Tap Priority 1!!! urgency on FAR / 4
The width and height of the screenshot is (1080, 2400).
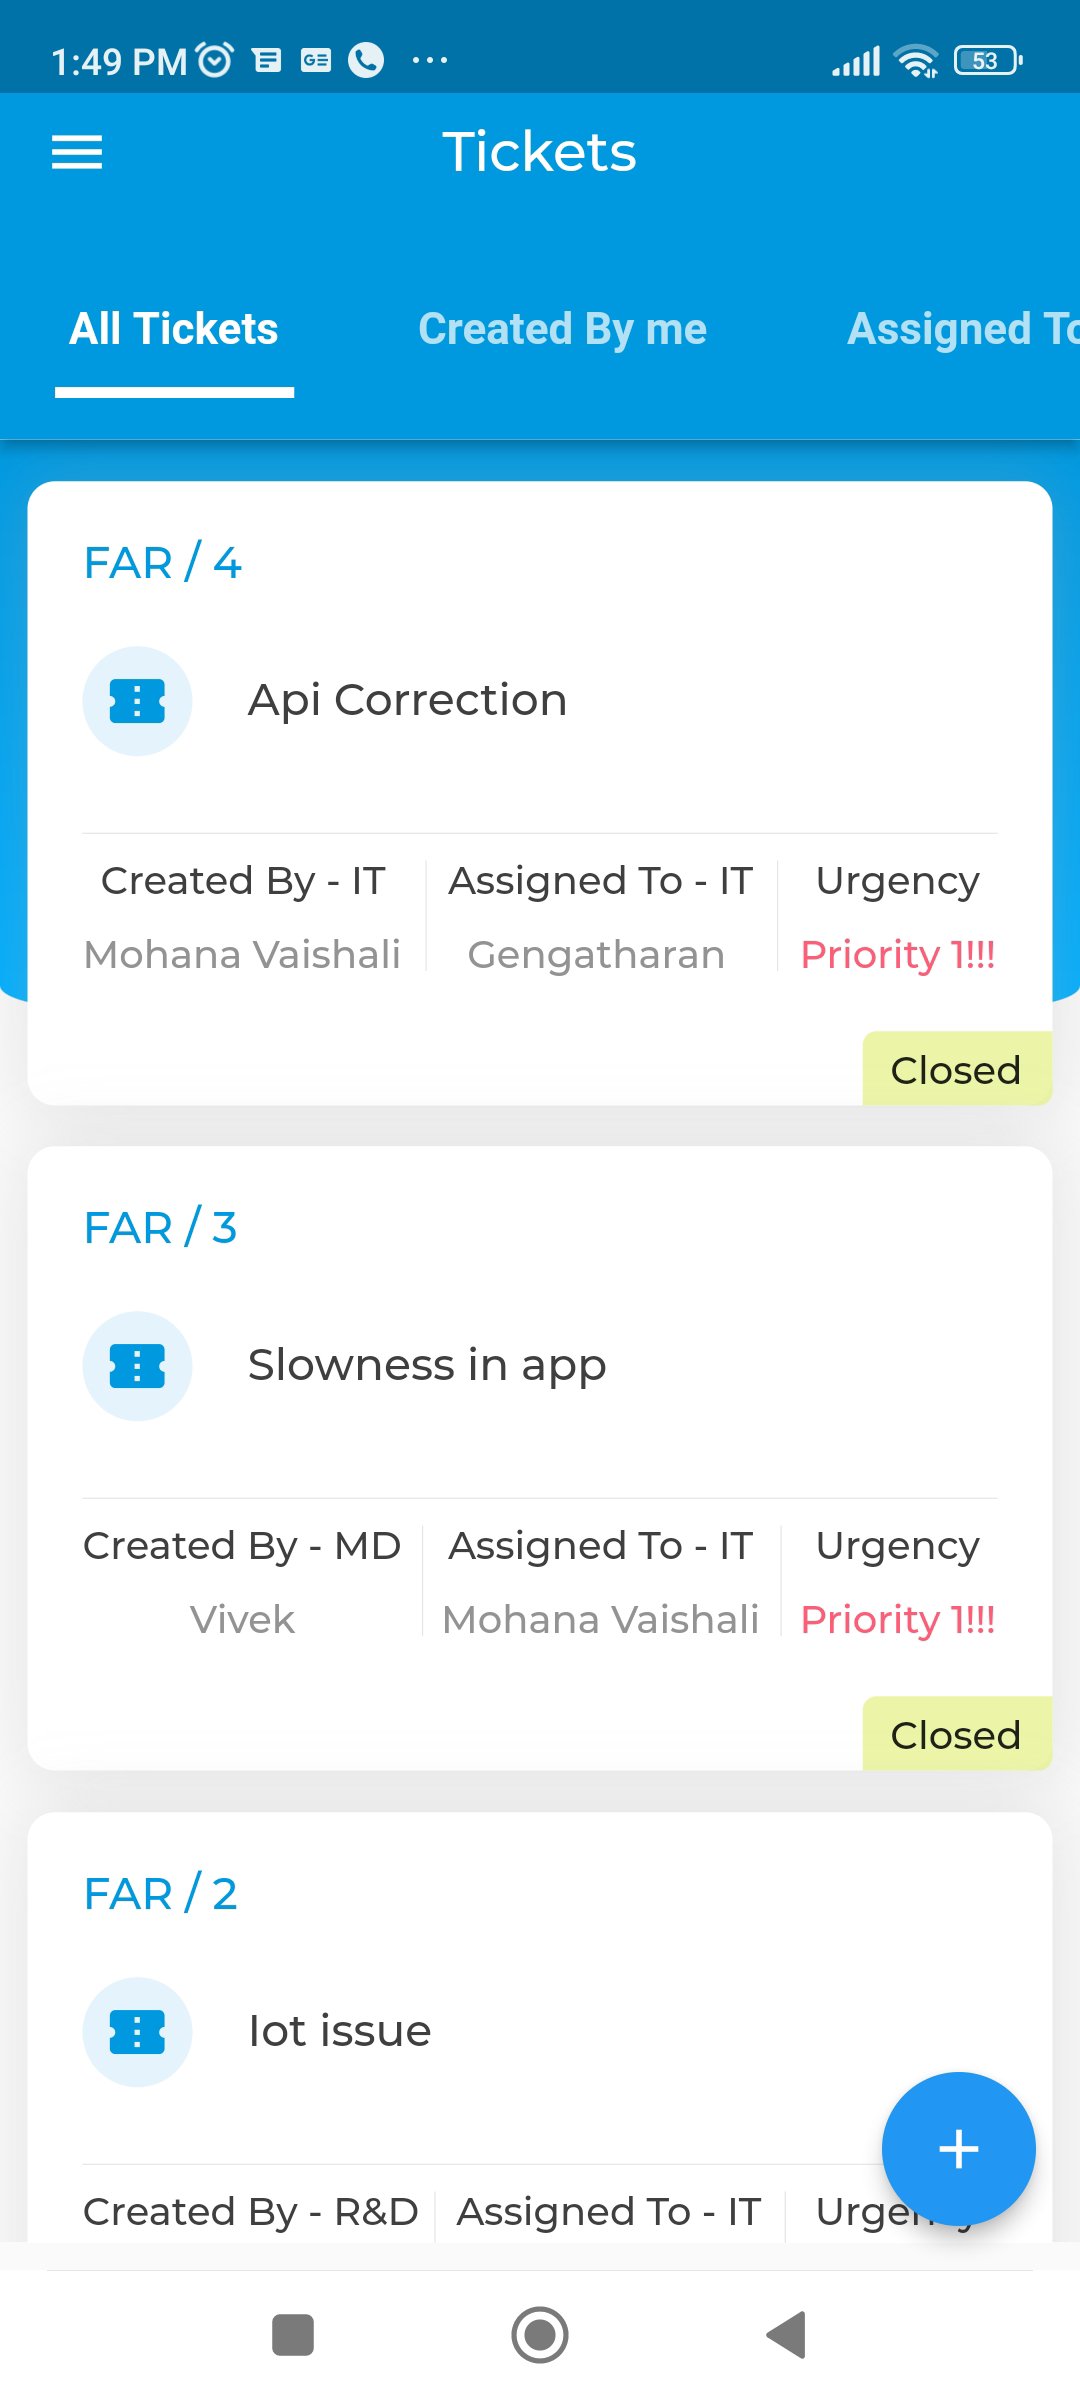tap(897, 955)
